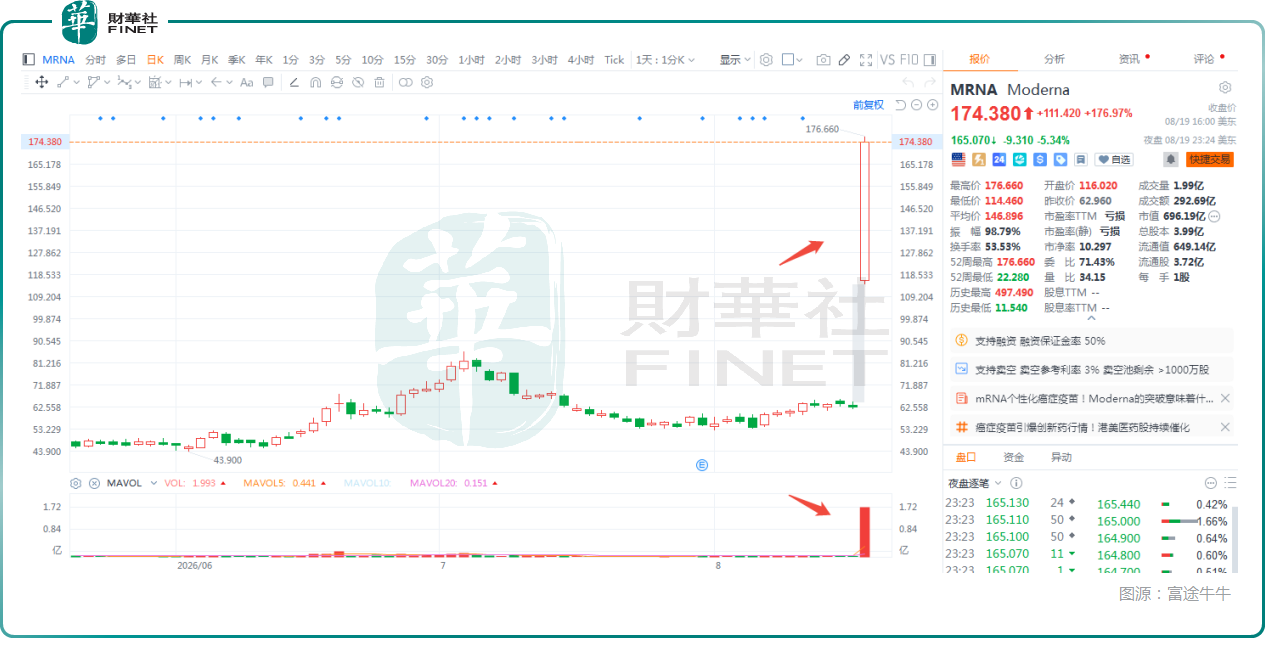Activate the pencil draw tool
This screenshot has width=1265, height=658.
(844, 59)
